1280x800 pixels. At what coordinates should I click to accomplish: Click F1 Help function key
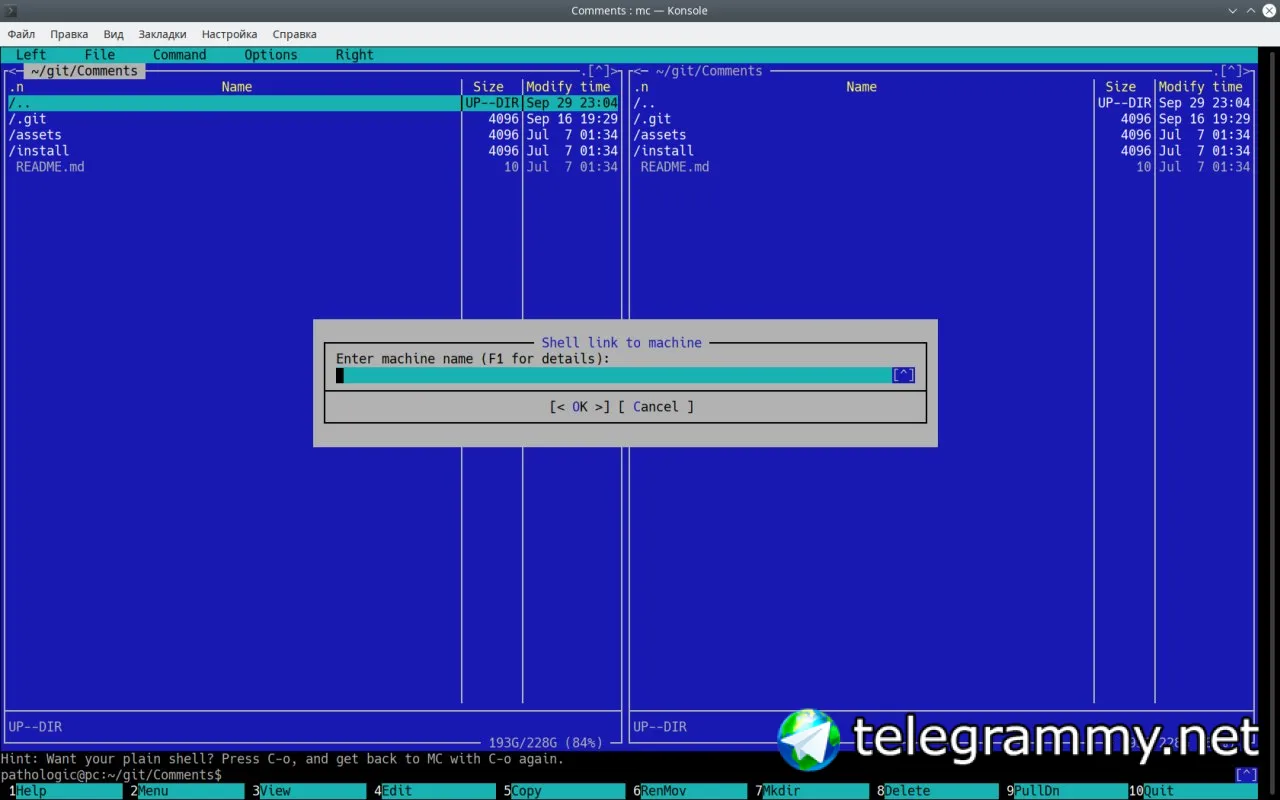[65, 791]
